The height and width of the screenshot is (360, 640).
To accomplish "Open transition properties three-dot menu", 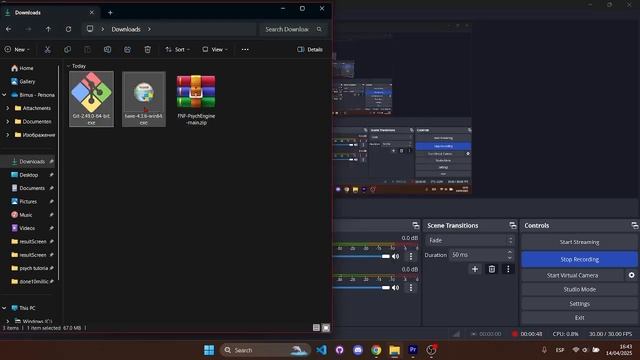I will (x=508, y=269).
